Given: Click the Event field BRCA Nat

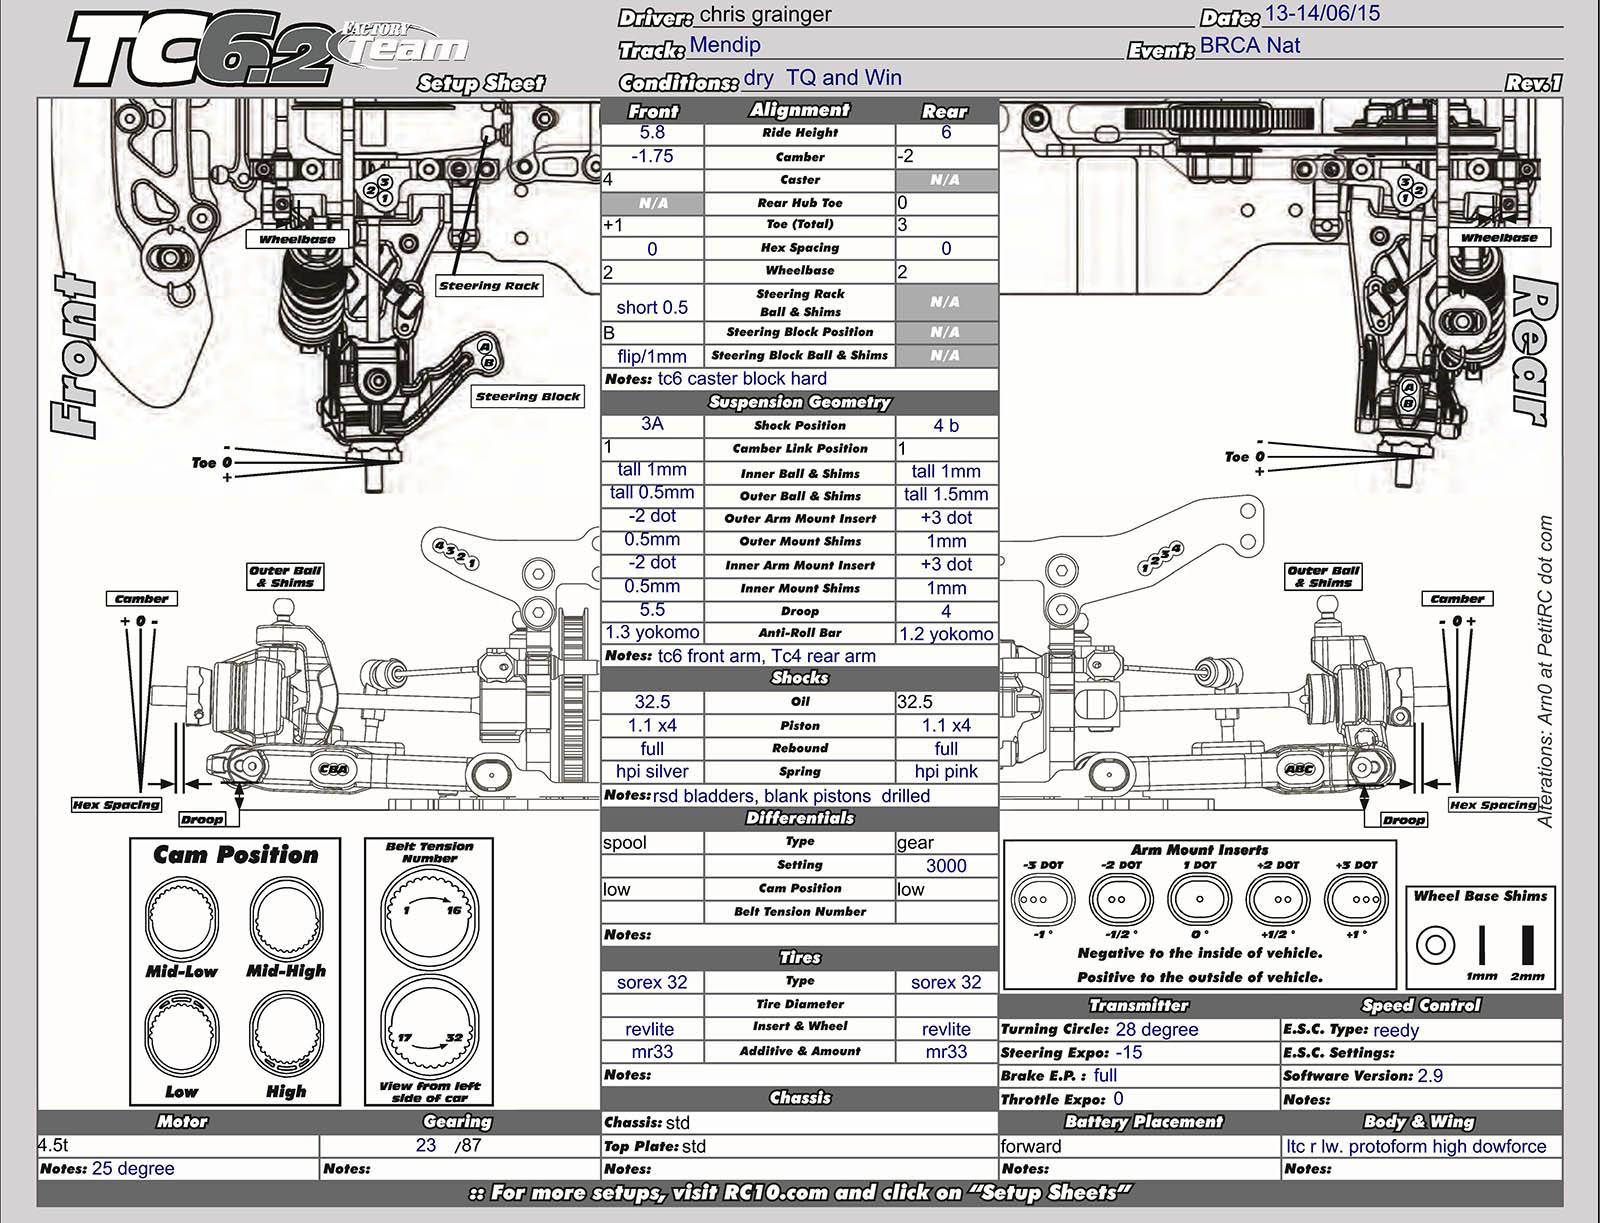Looking at the screenshot, I should coord(1380,46).
